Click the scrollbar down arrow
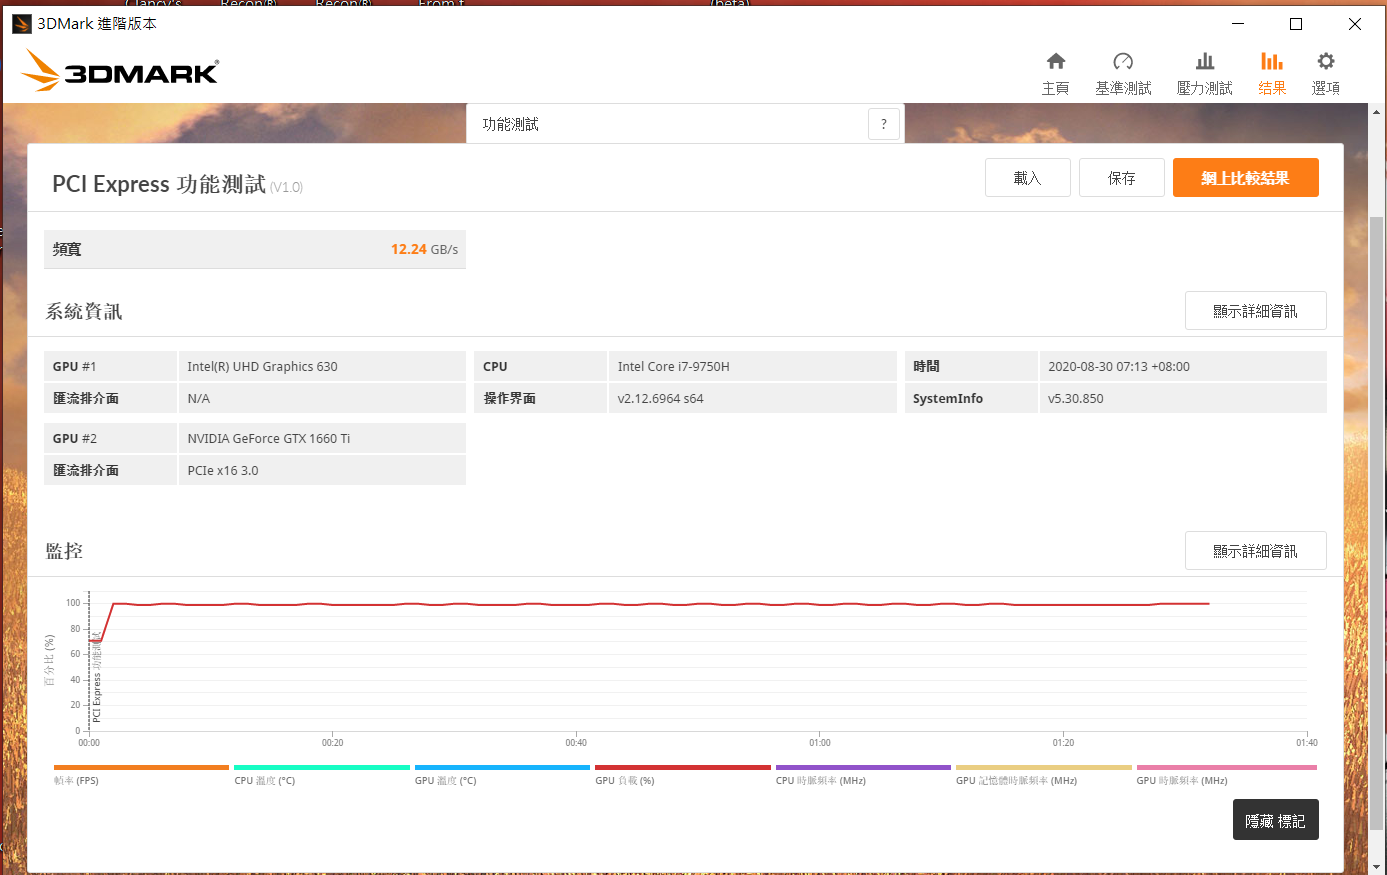The height and width of the screenshot is (875, 1387). point(1377,866)
